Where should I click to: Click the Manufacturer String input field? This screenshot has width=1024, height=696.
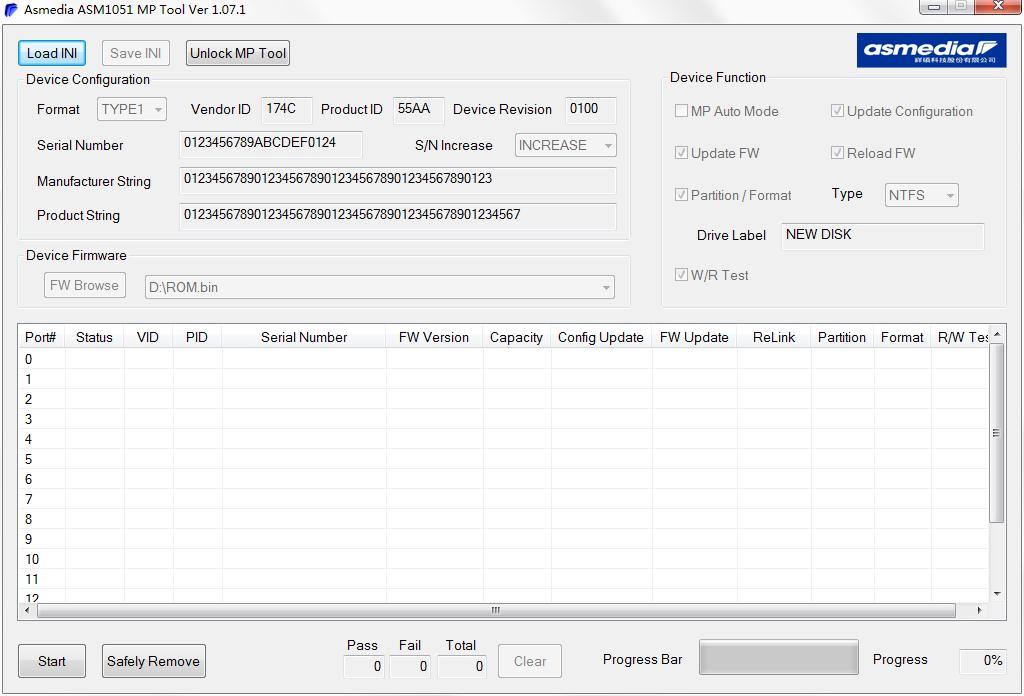(x=397, y=180)
